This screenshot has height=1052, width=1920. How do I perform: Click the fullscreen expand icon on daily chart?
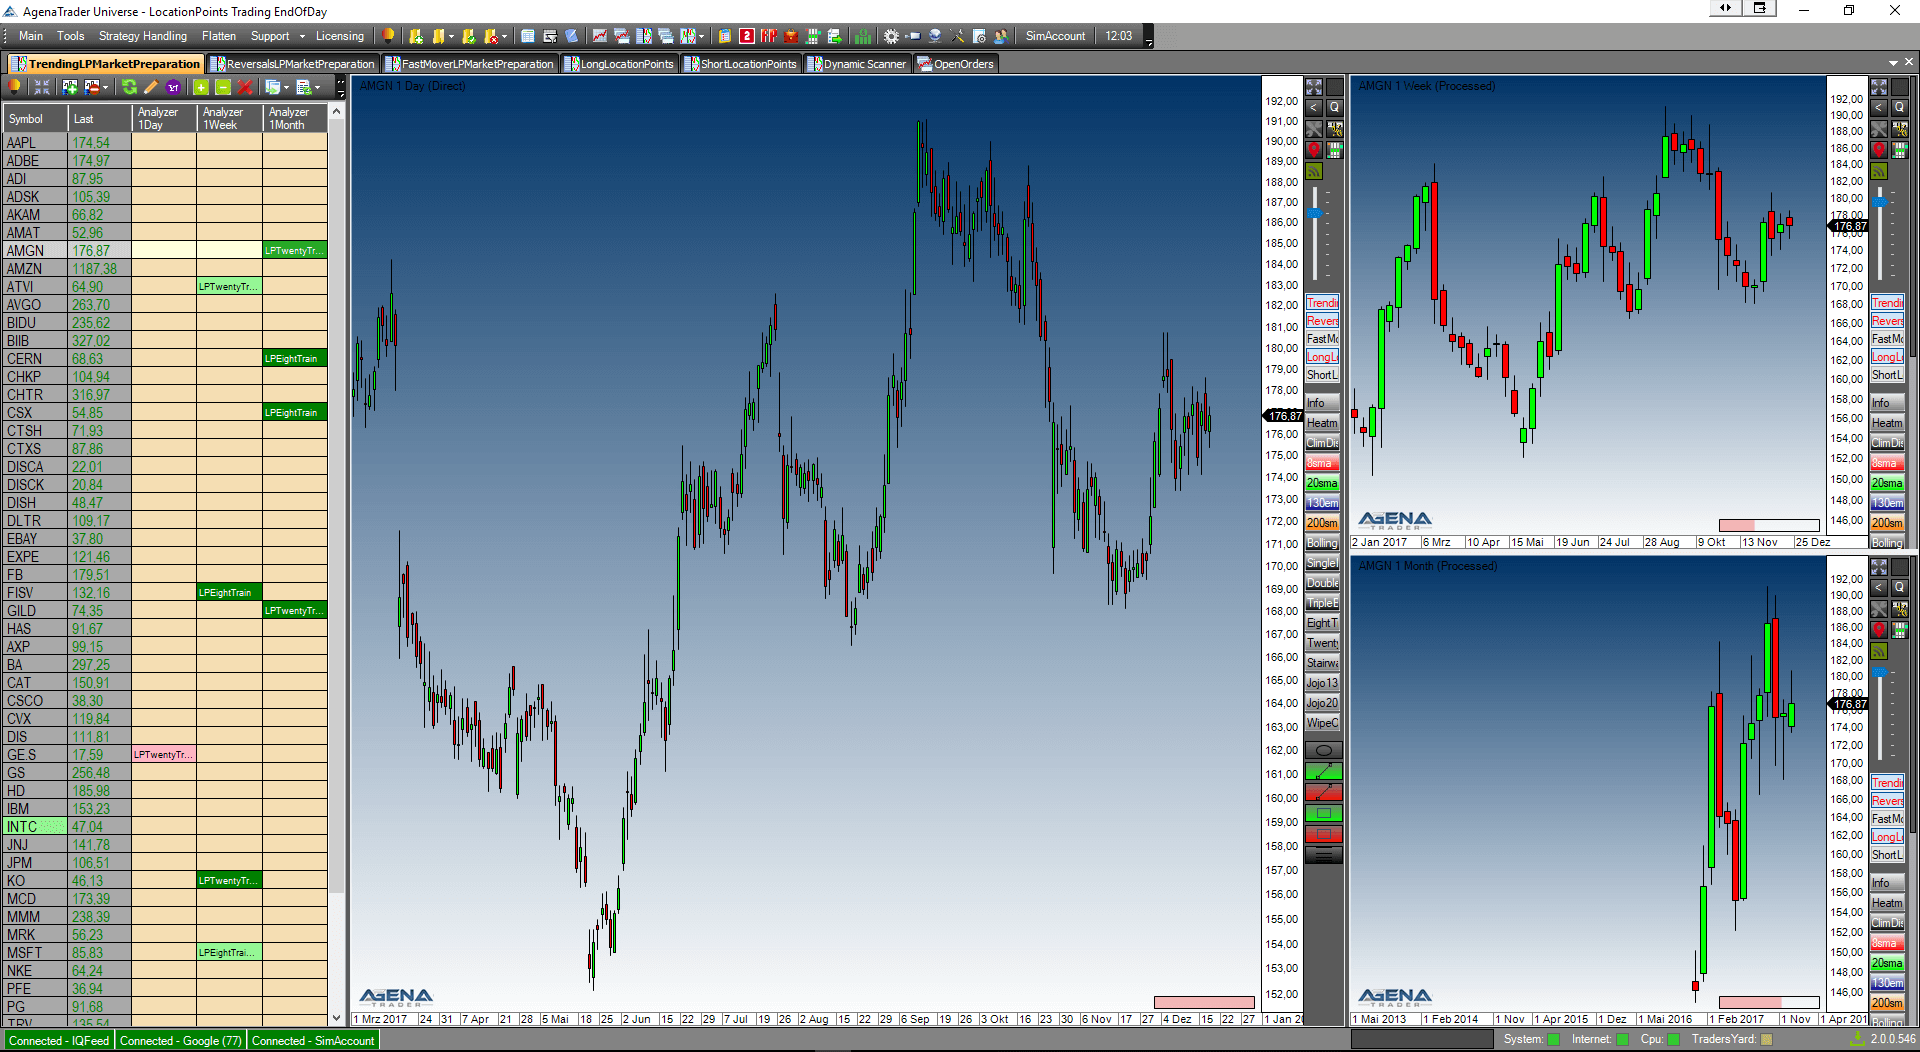pyautogui.click(x=1314, y=87)
